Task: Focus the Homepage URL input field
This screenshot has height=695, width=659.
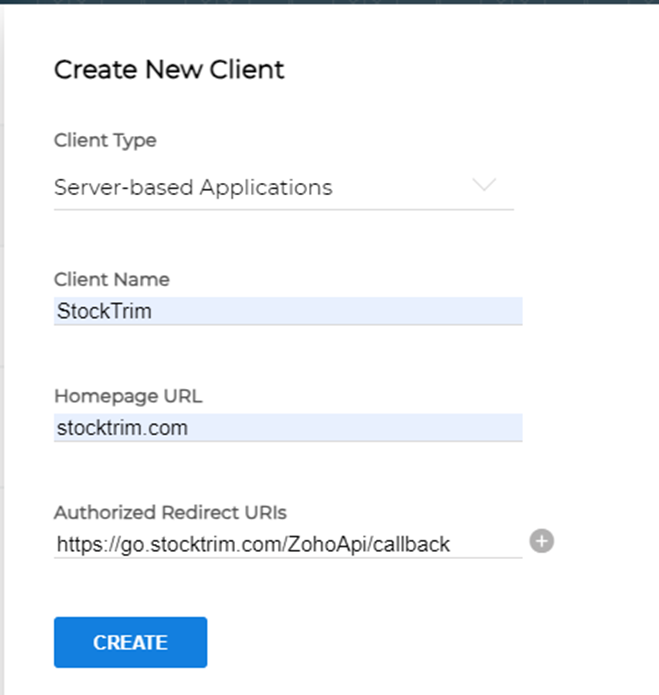Action: pos(287,428)
